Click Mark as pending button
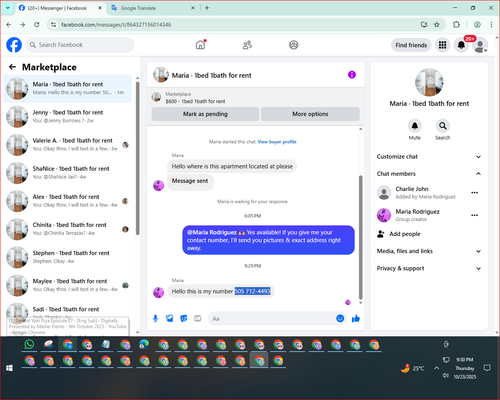 point(205,114)
